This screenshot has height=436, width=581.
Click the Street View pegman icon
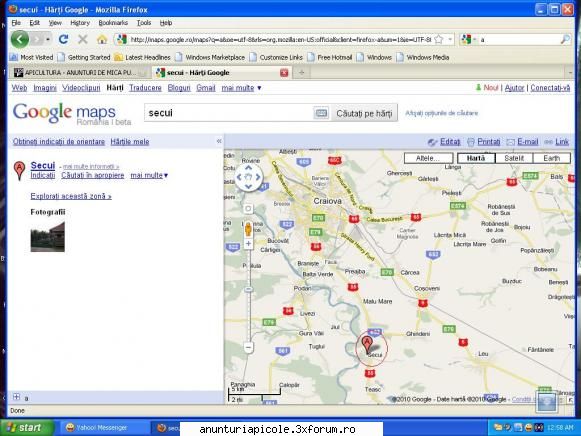(248, 229)
